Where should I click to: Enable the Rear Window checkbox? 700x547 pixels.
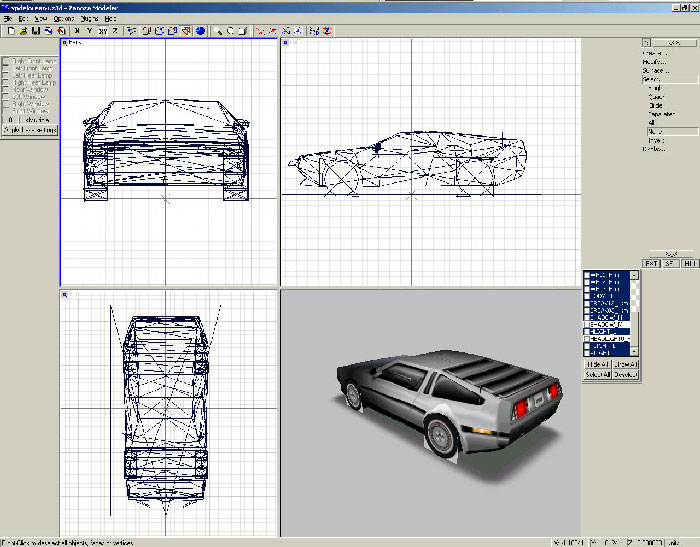pyautogui.click(x=6, y=90)
